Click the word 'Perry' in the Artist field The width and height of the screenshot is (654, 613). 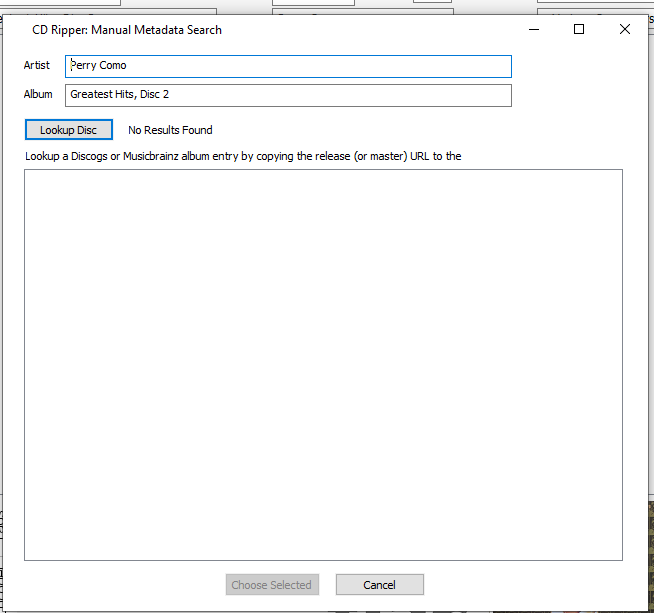[84, 66]
